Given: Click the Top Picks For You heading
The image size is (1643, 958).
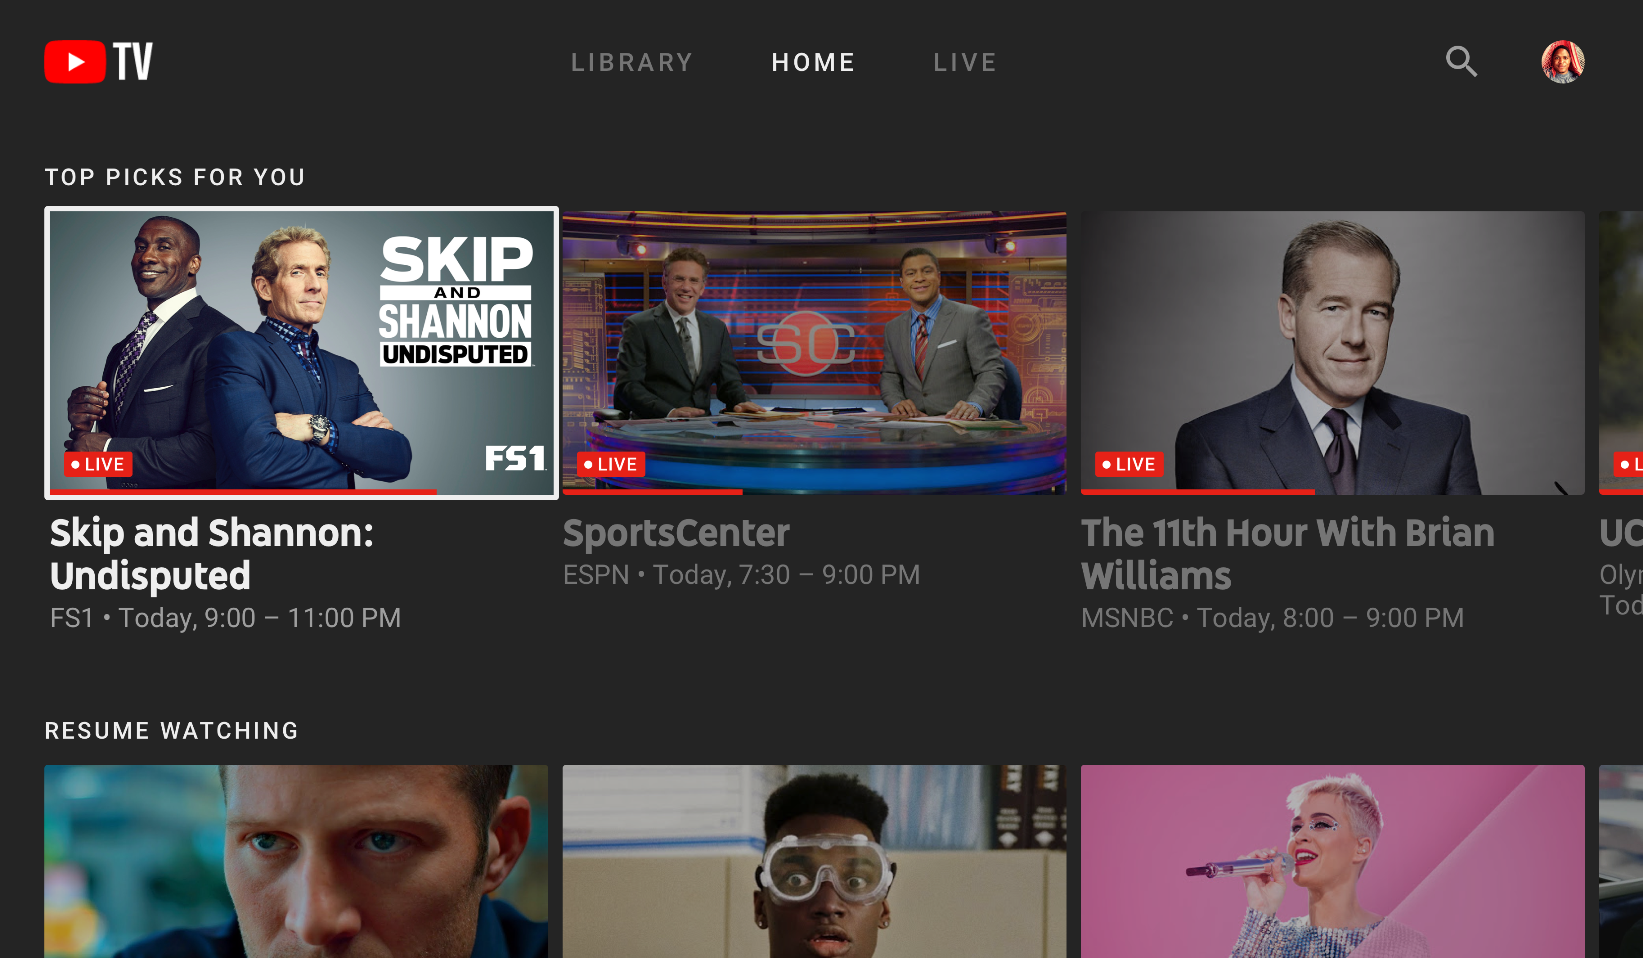Looking at the screenshot, I should point(175,177).
